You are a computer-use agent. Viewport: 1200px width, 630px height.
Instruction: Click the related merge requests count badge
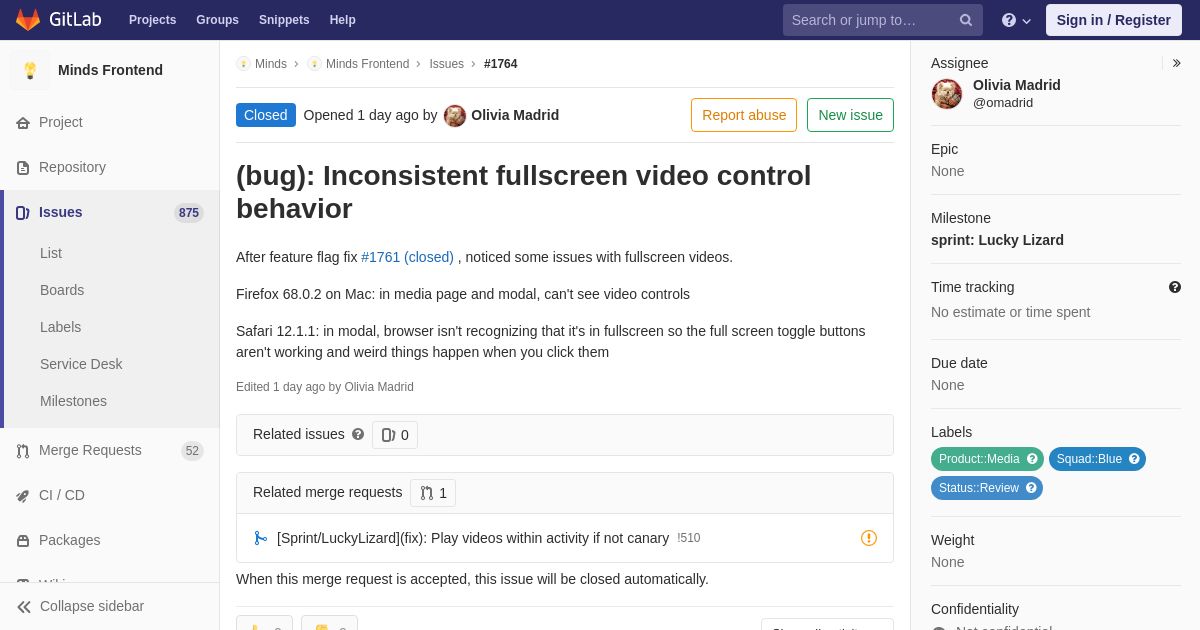433,493
